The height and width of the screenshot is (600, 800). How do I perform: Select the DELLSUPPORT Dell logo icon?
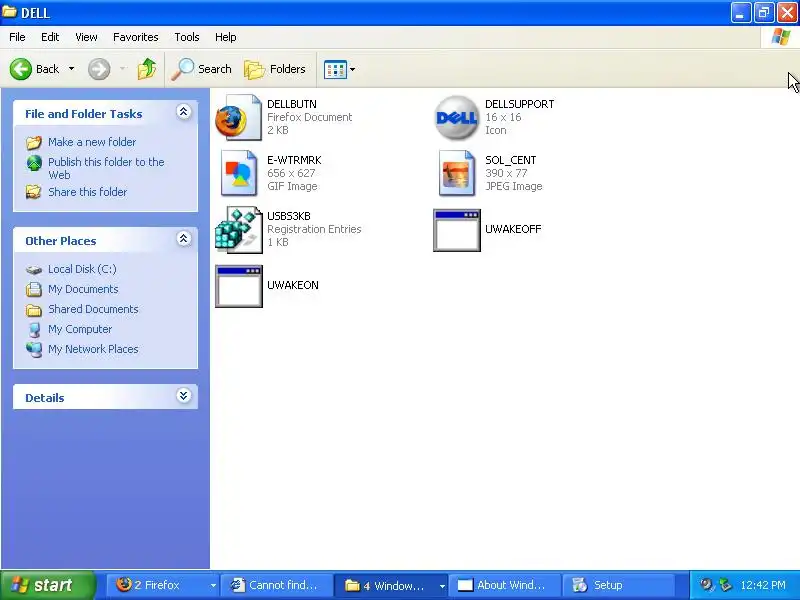click(x=456, y=117)
